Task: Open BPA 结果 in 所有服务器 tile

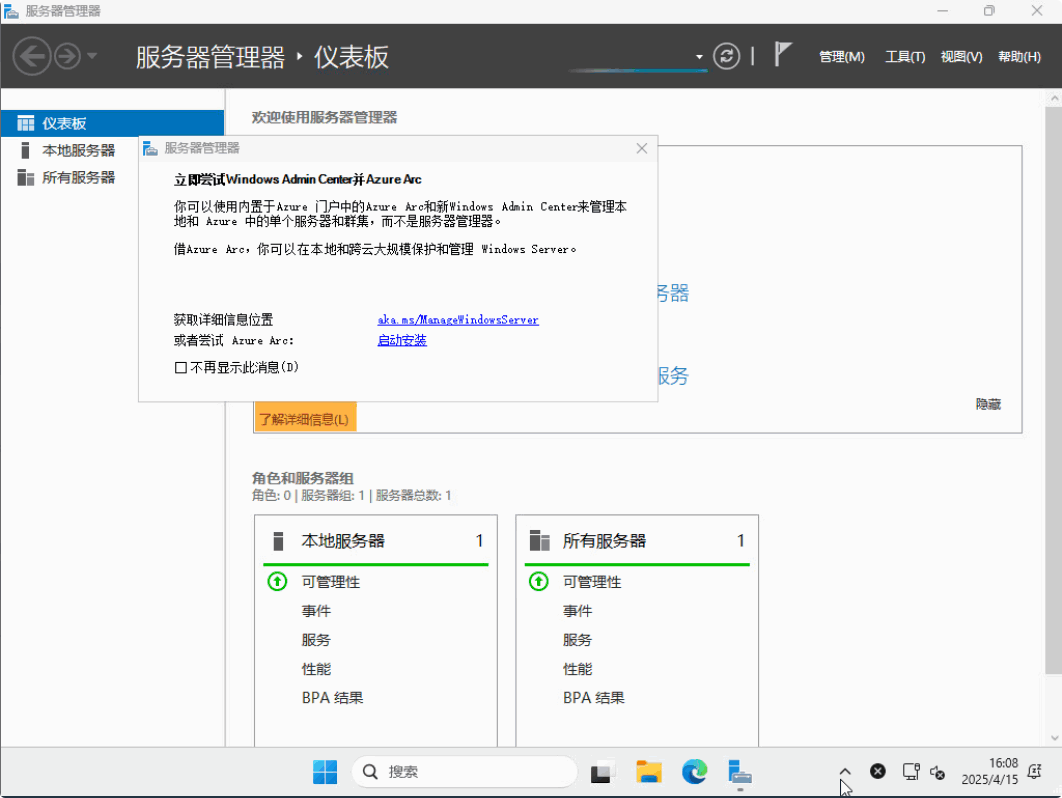Action: 594,698
